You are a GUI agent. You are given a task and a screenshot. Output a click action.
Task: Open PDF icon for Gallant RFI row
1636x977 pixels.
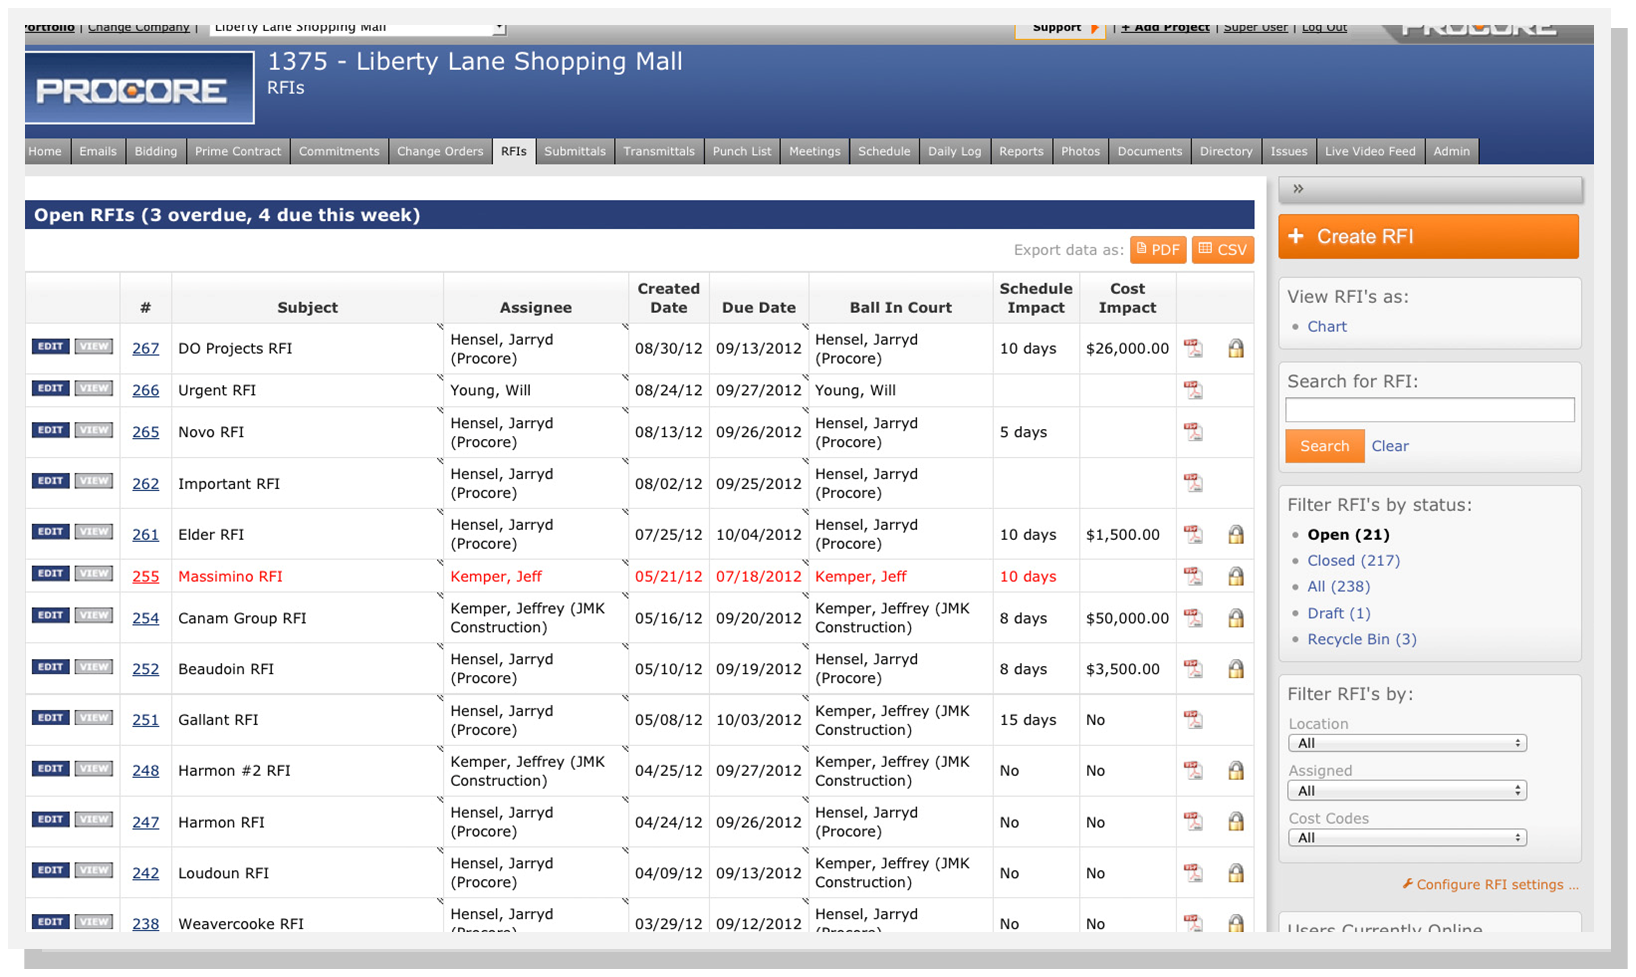[1193, 719]
